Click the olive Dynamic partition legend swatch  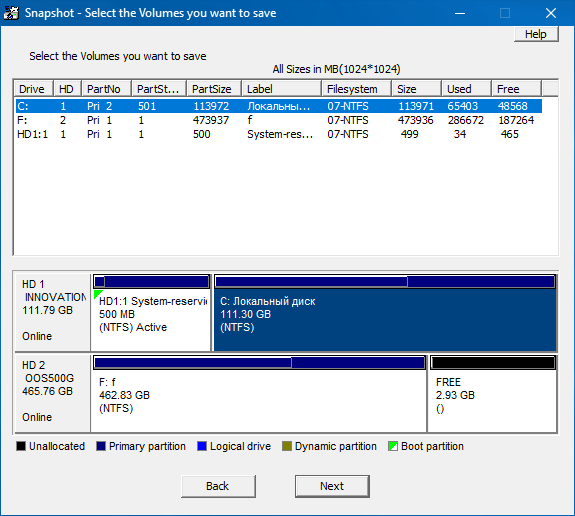tap(287, 446)
